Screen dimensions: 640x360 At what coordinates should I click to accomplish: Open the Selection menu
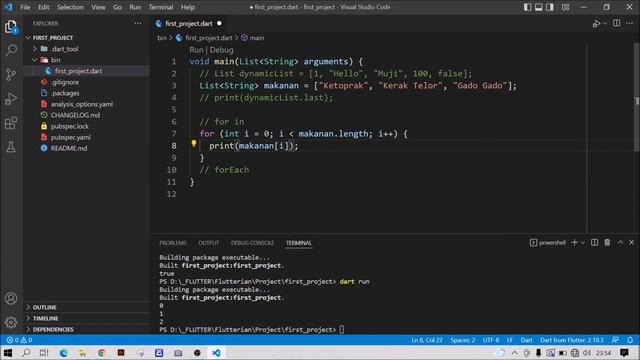tap(70, 7)
